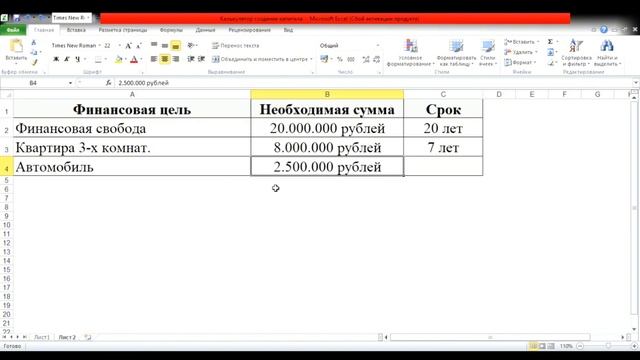The height and width of the screenshot is (360, 640).
Task: Click Merge and Center (Объединить и поместить в центре)
Action: [260, 60]
